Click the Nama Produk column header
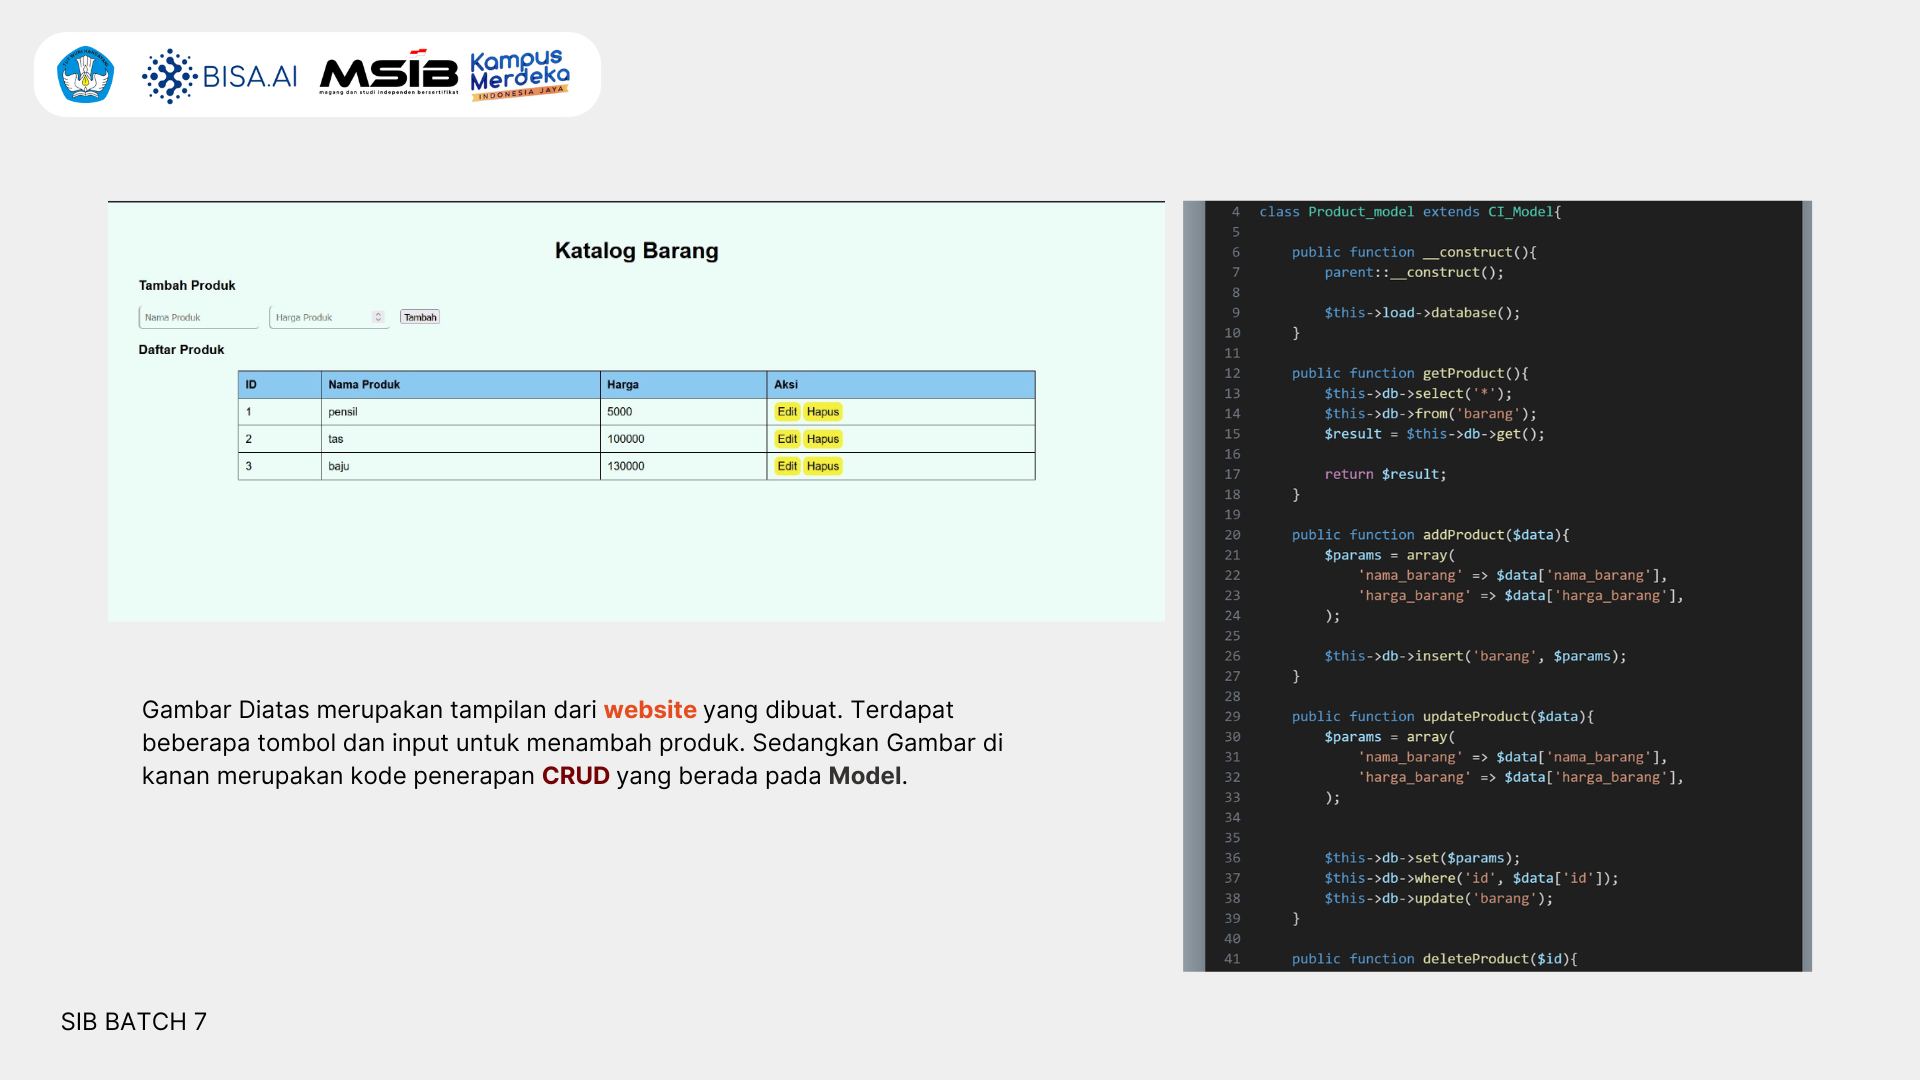This screenshot has height=1080, width=1920. [461, 385]
